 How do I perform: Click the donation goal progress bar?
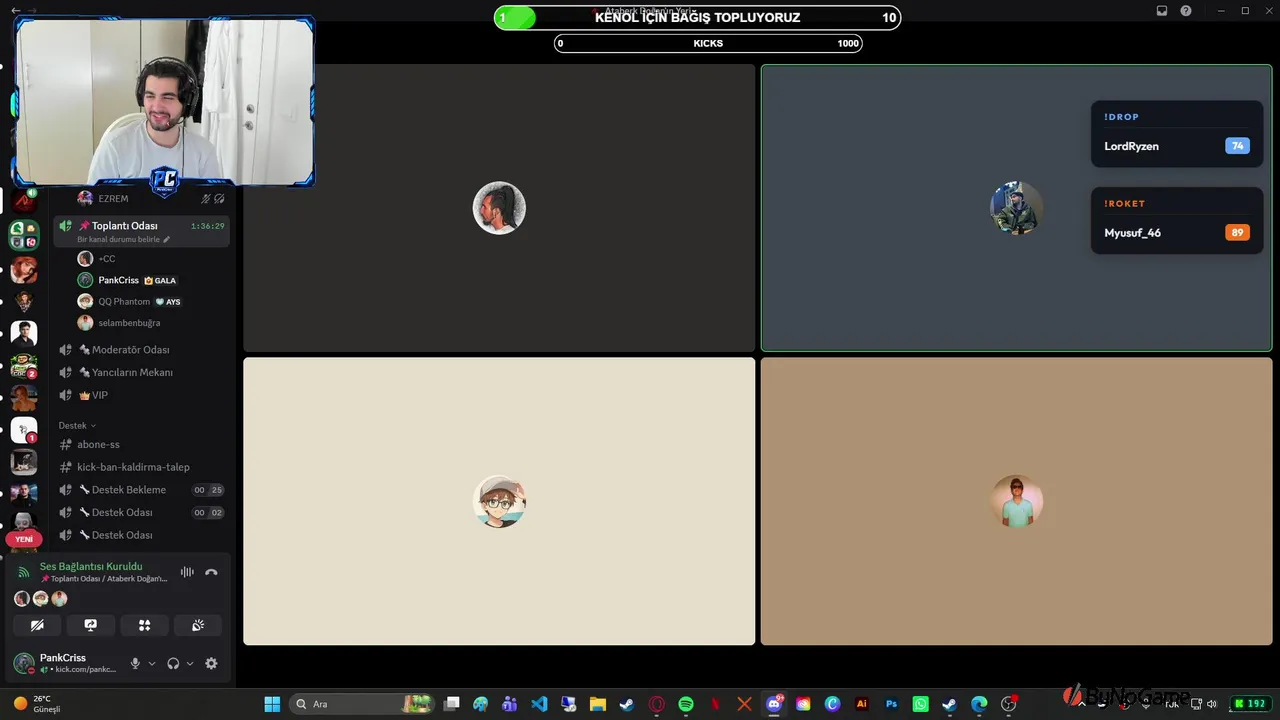click(697, 17)
